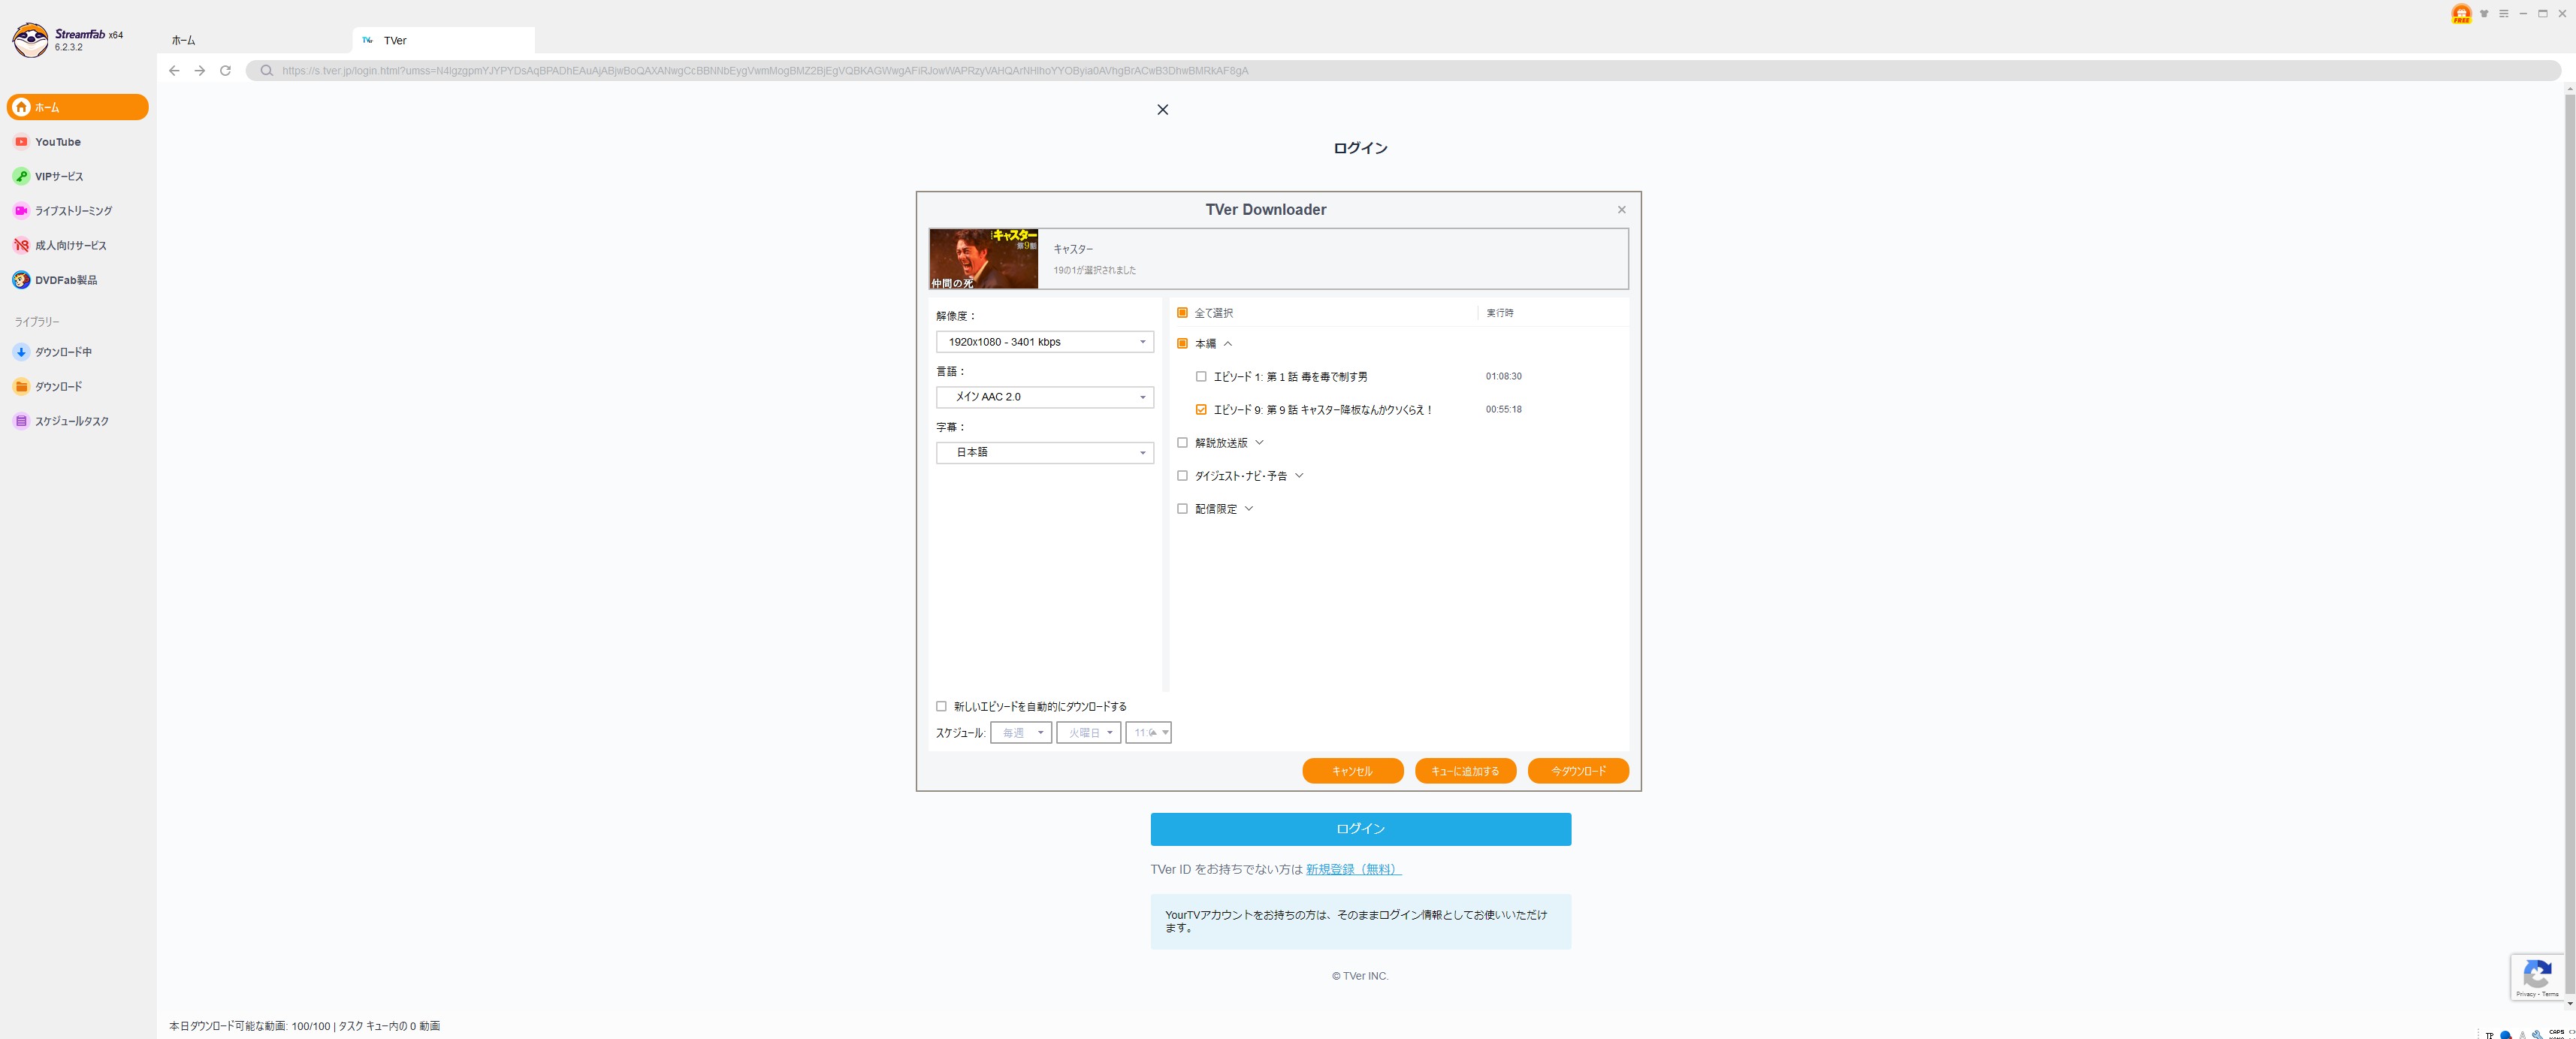Click the blue ログイン button
Viewport: 2576px width, 1039px height.
(x=1360, y=829)
